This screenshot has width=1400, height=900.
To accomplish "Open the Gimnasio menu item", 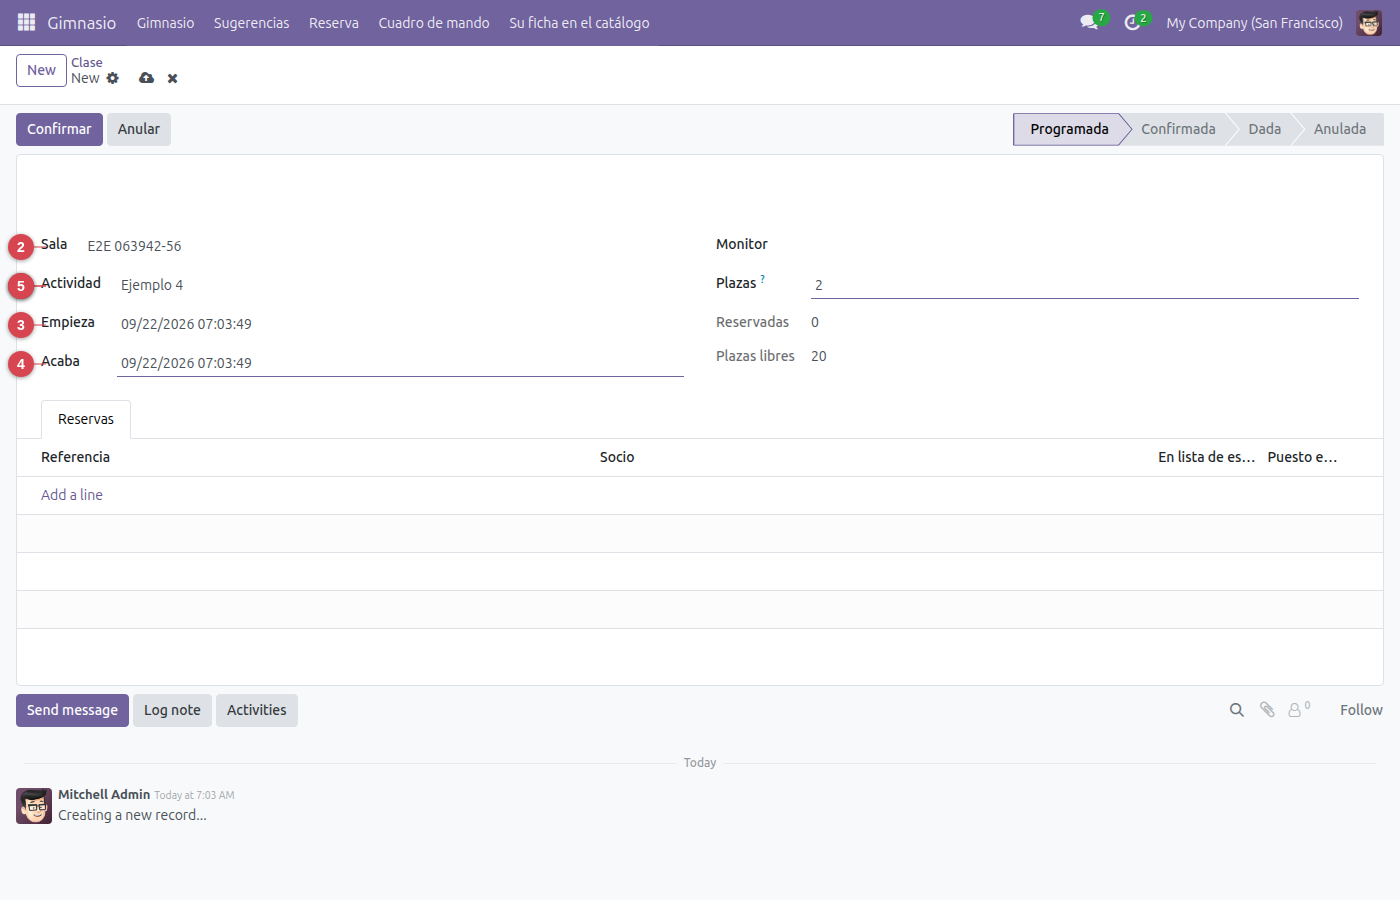I will [x=166, y=22].
